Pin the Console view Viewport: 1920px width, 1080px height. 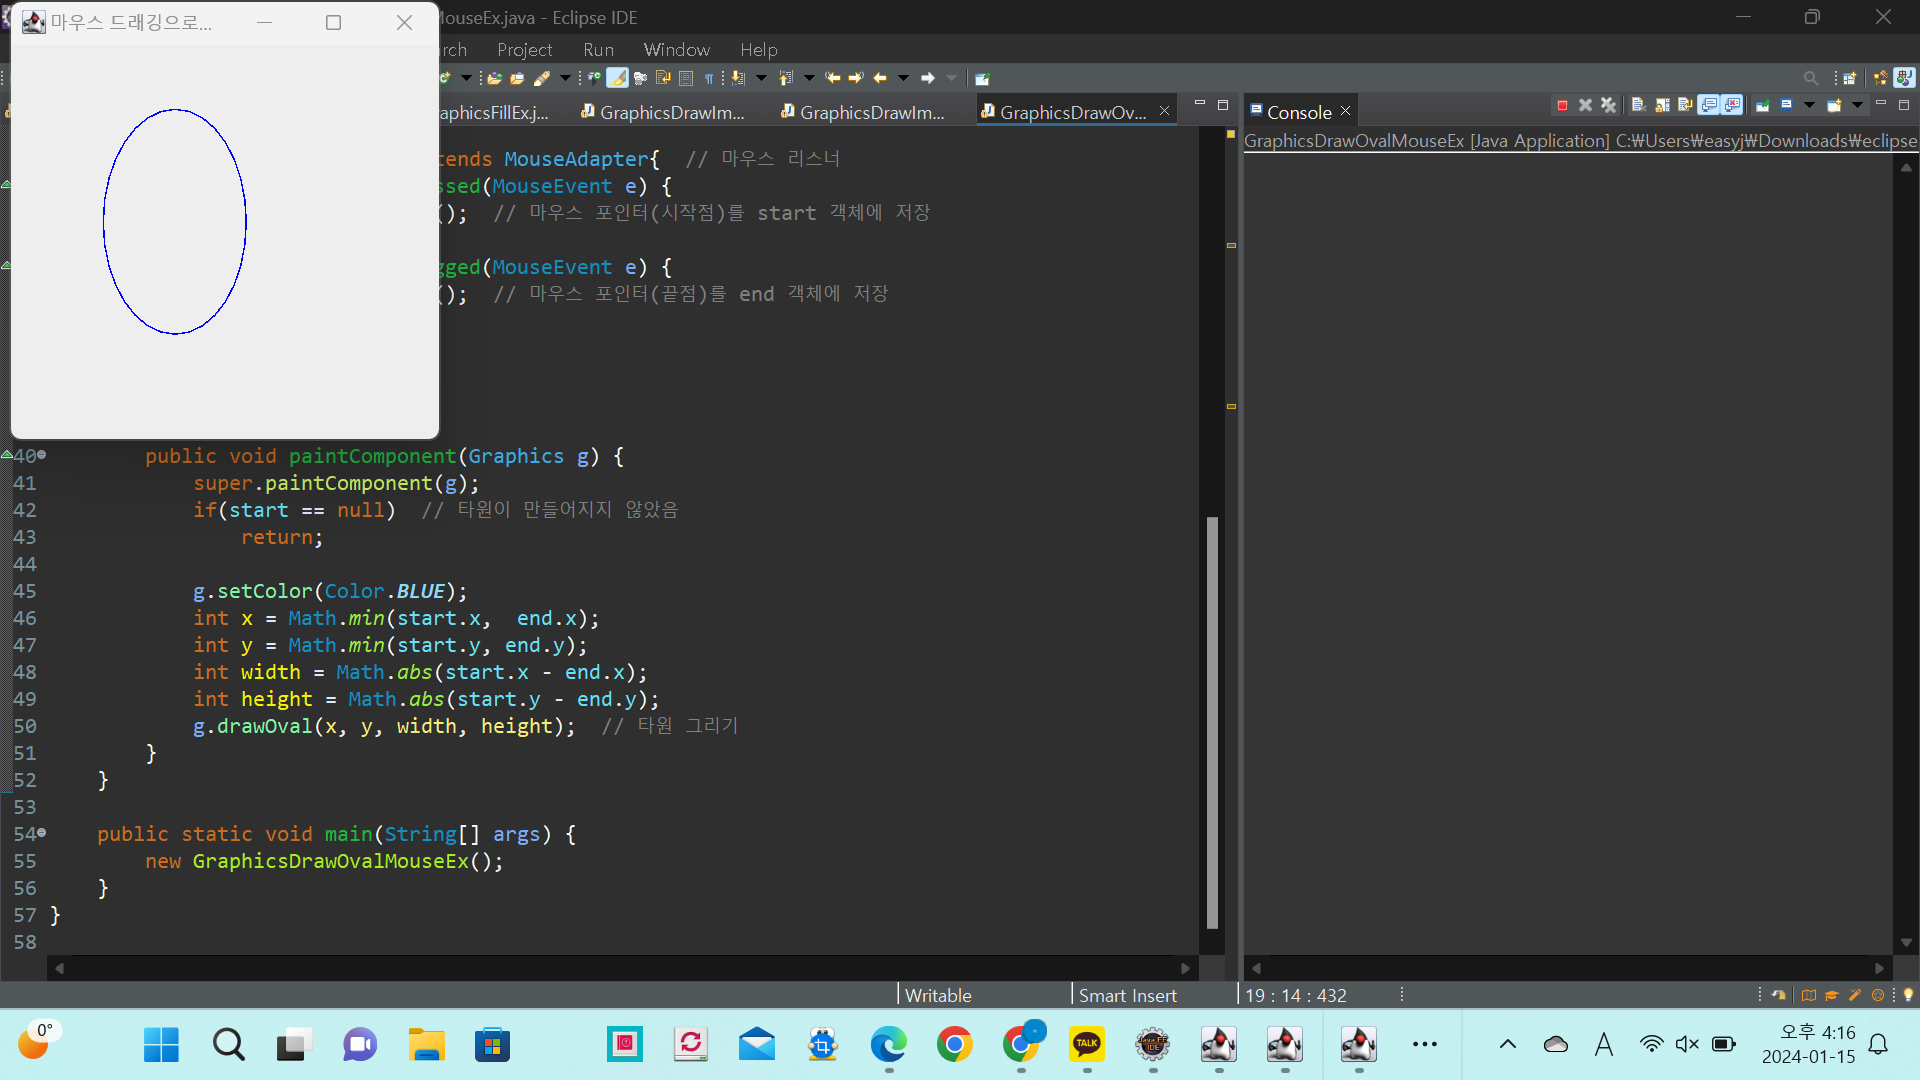[1762, 105]
